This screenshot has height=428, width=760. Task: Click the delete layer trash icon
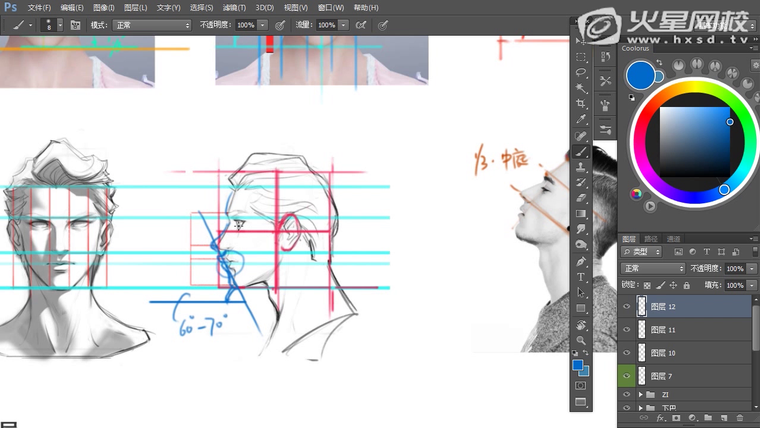click(x=739, y=418)
